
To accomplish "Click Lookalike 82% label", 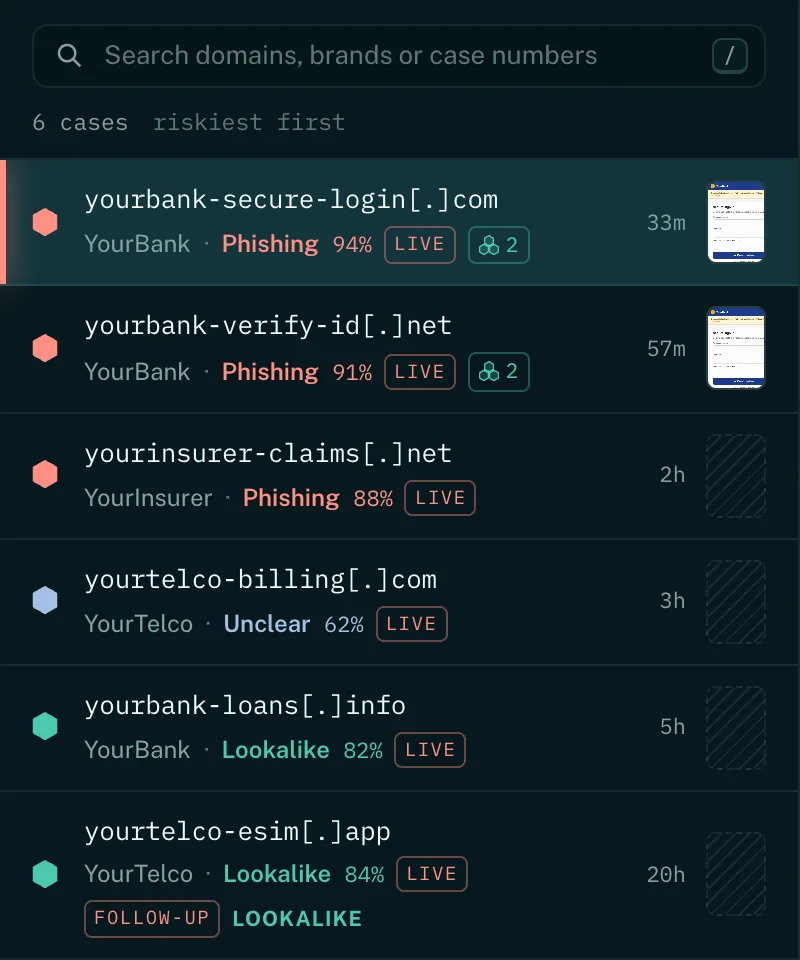I will [x=302, y=750].
